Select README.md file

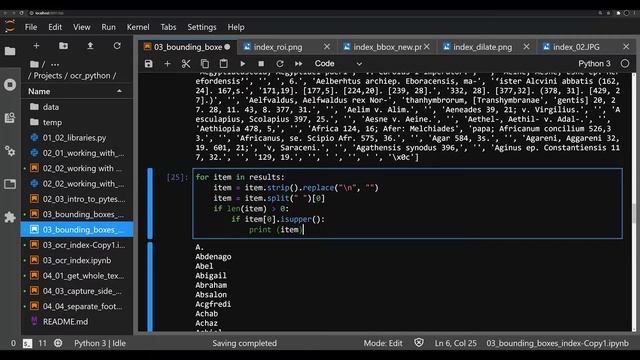click(77, 322)
